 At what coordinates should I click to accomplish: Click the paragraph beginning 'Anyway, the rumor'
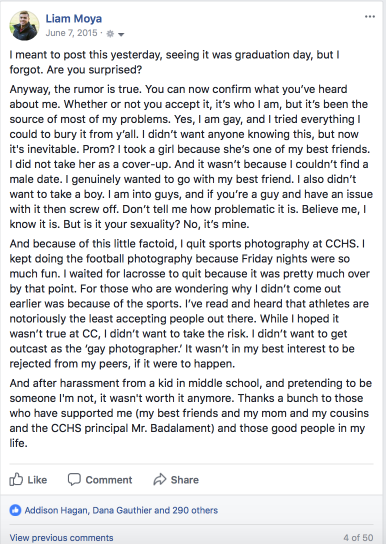point(191,156)
